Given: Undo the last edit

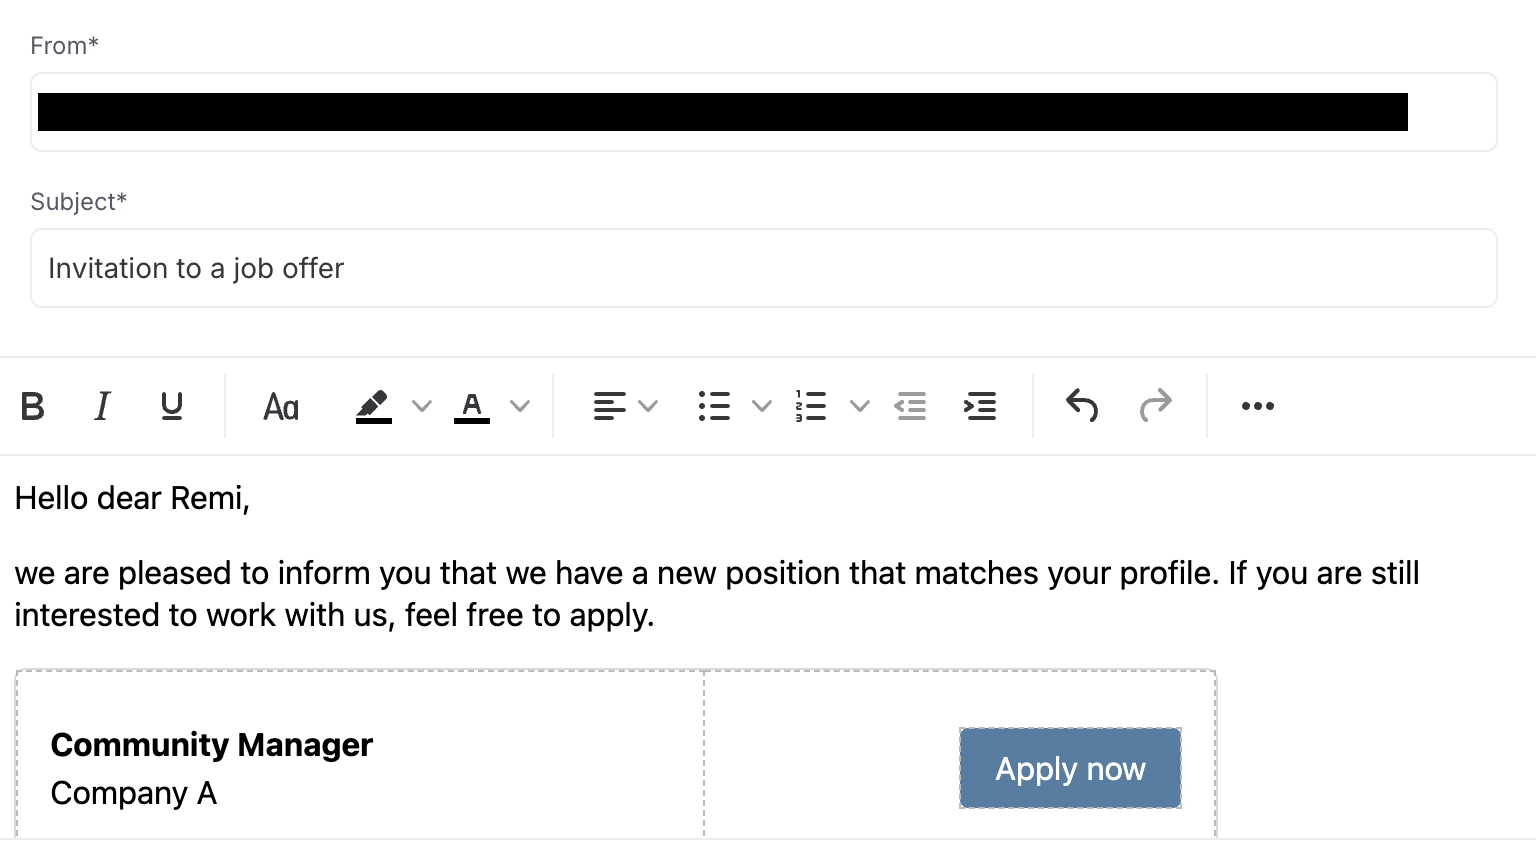Looking at the screenshot, I should 1082,406.
